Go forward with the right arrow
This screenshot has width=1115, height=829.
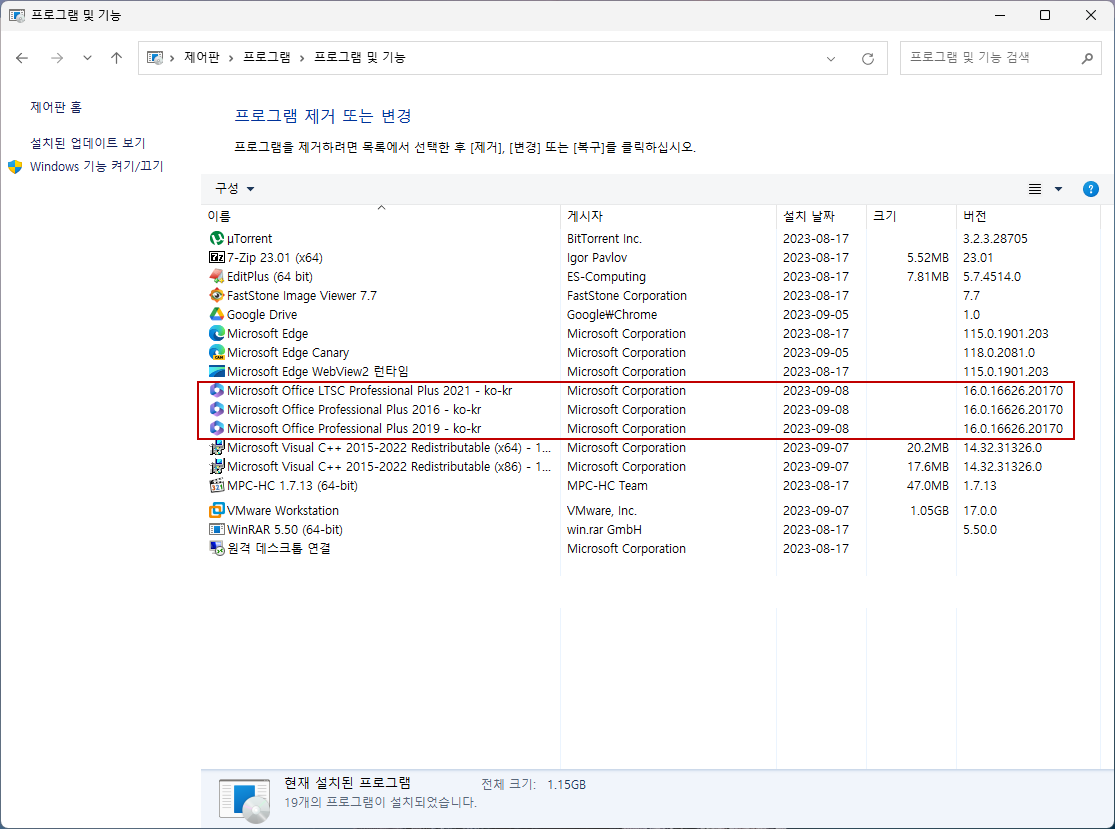click(x=57, y=58)
